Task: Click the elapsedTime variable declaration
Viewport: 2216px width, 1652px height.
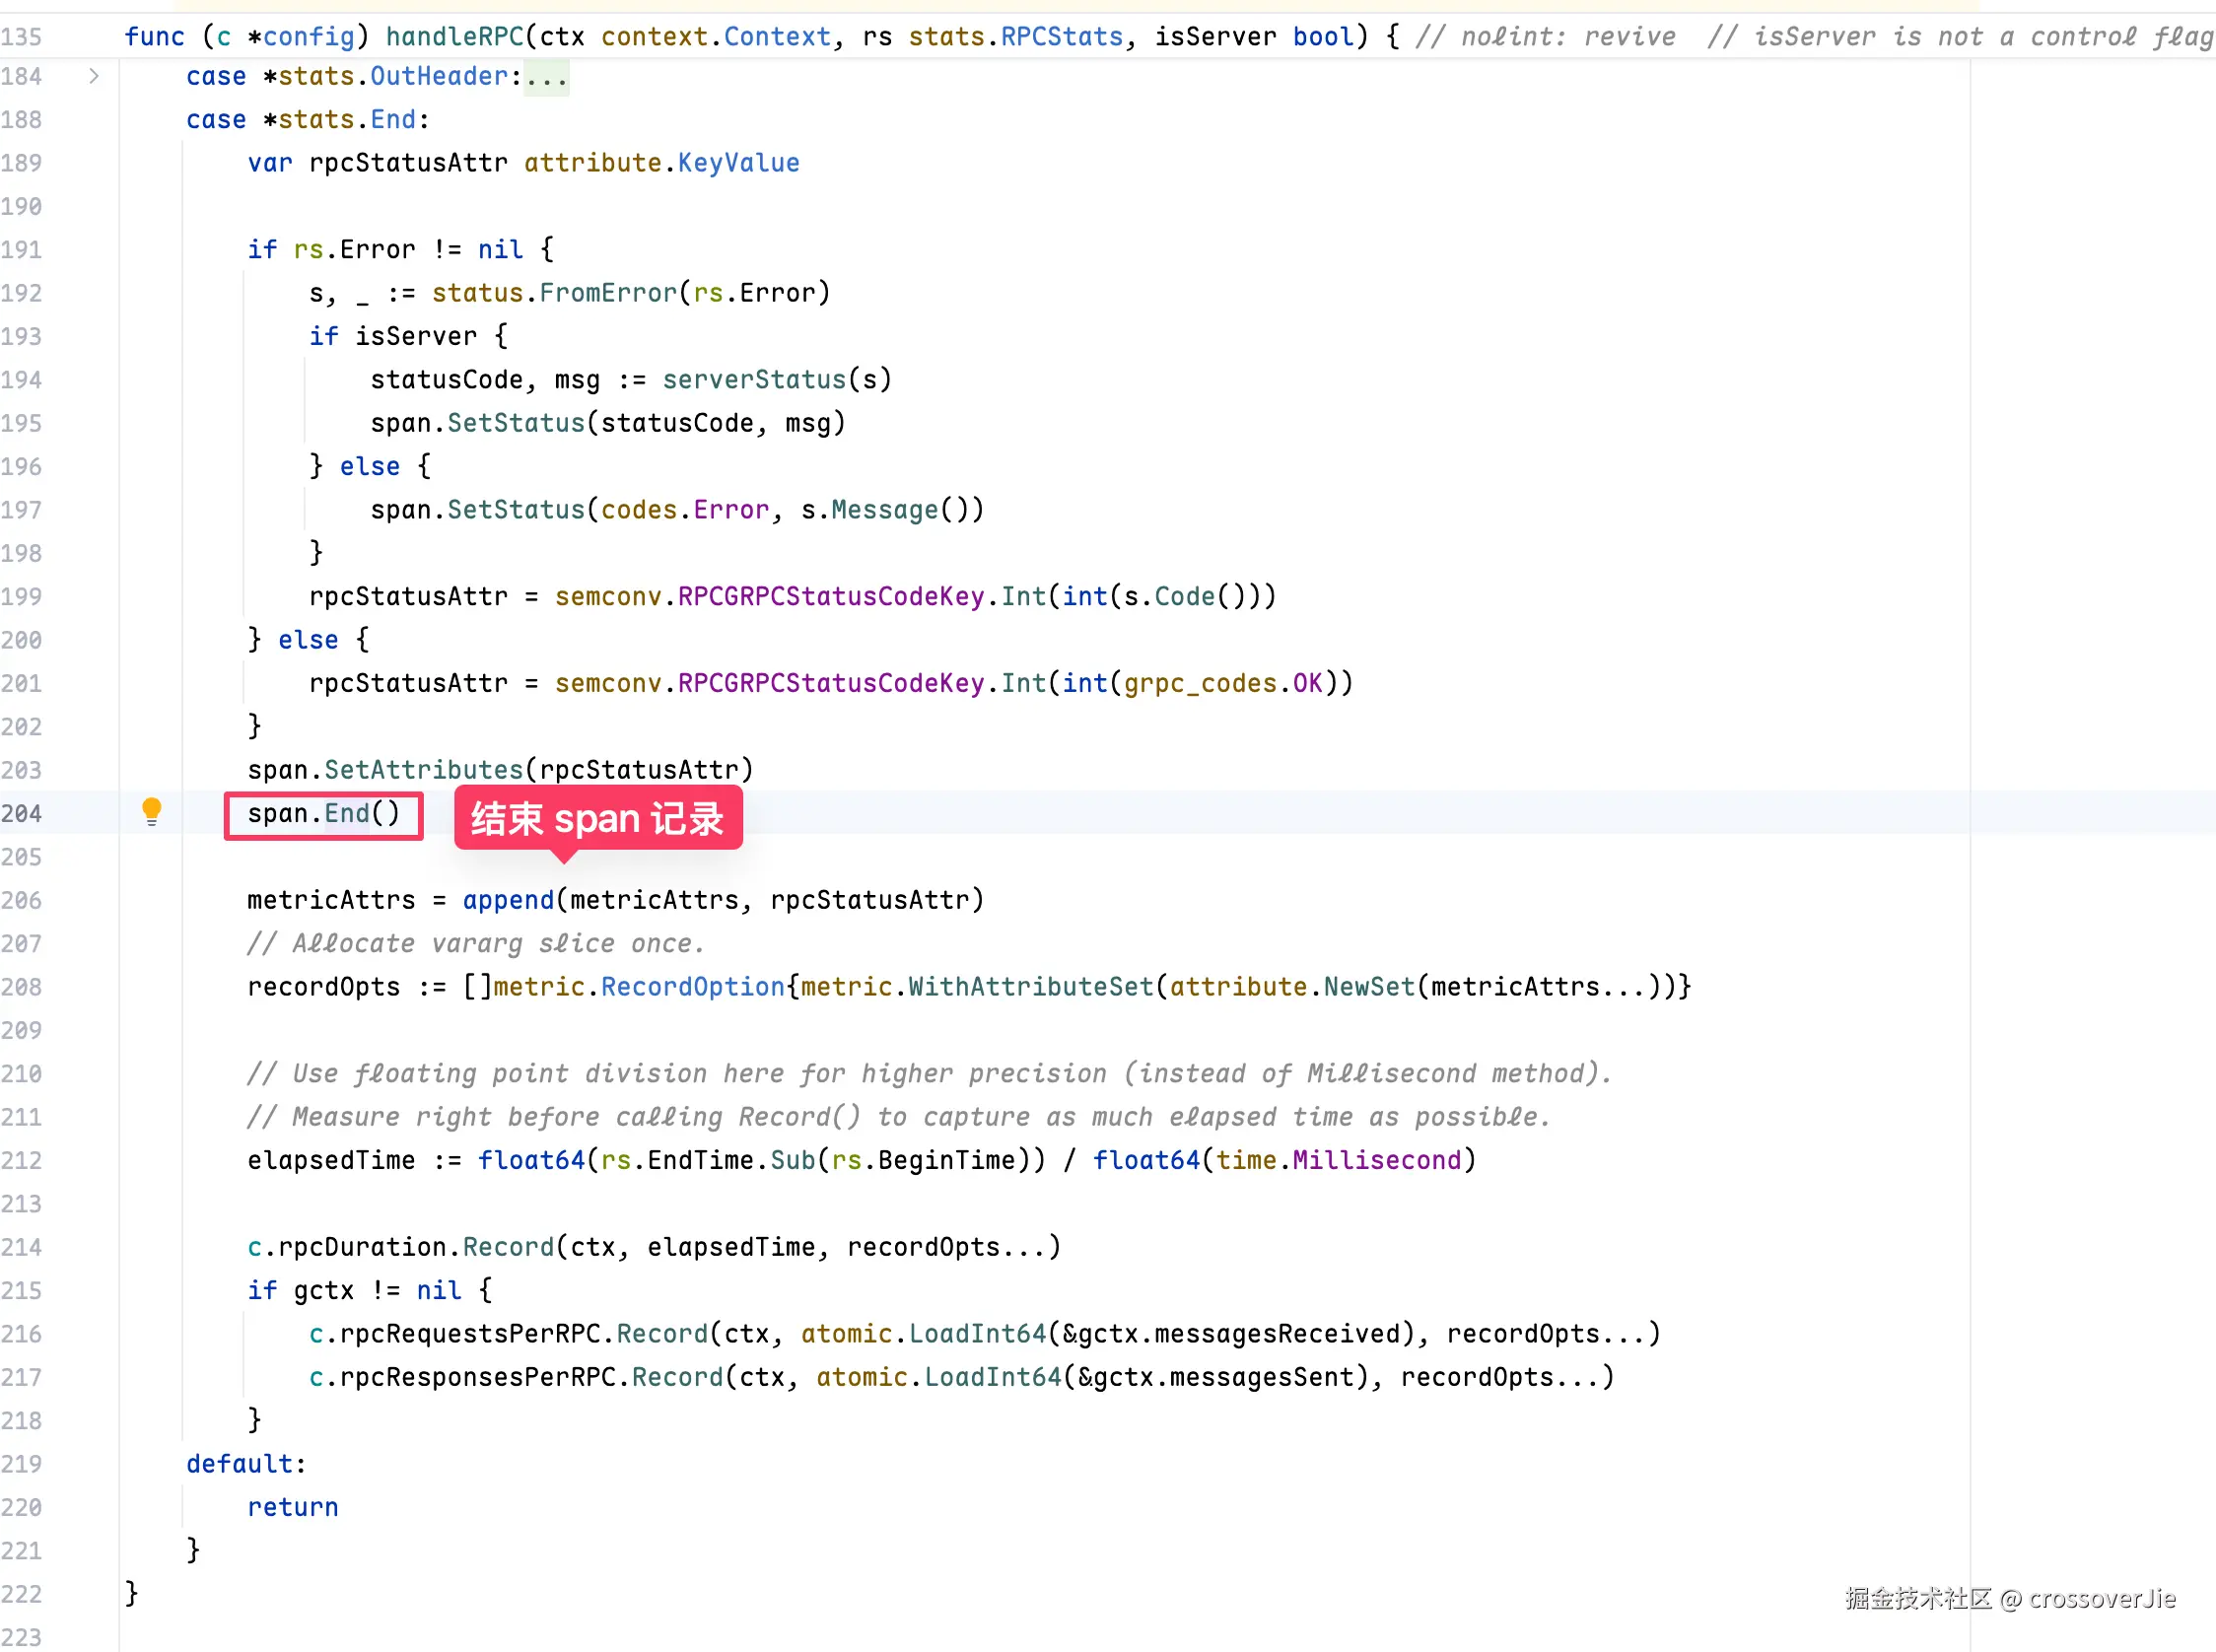Action: click(331, 1160)
